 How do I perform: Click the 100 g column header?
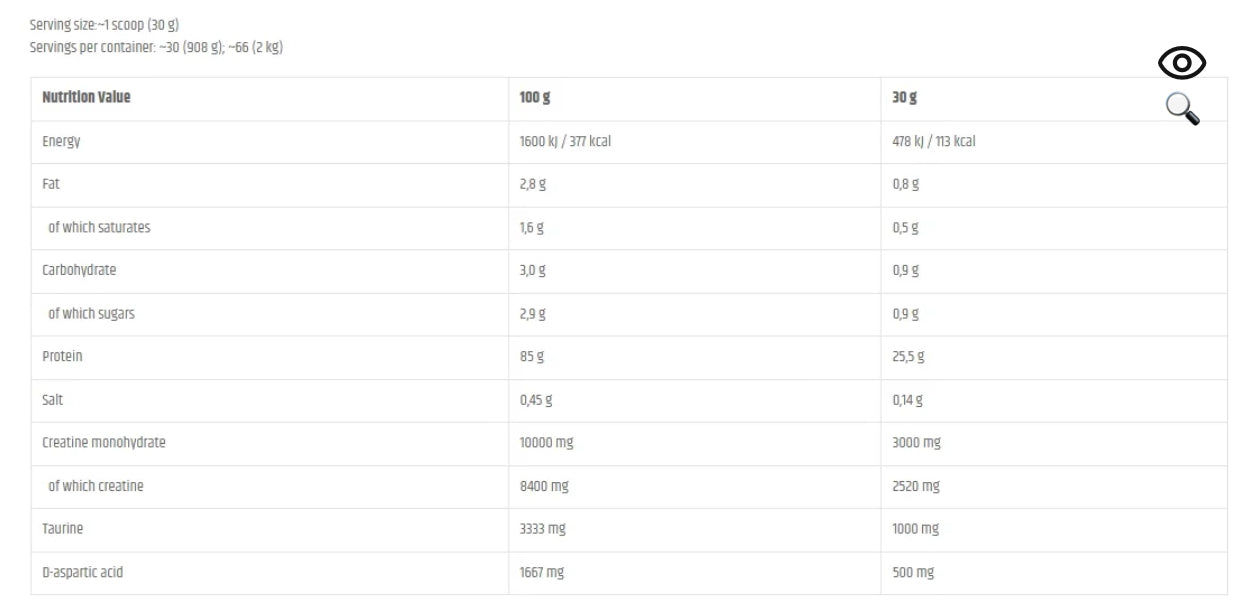tap(535, 98)
